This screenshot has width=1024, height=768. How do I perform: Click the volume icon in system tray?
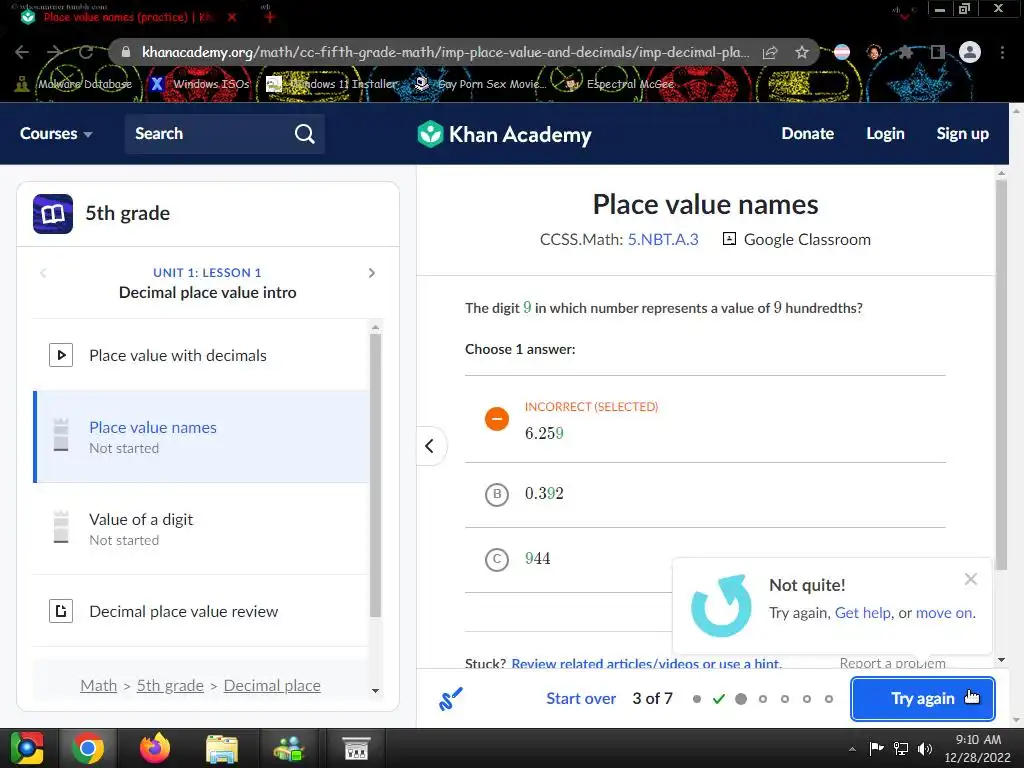coord(925,748)
